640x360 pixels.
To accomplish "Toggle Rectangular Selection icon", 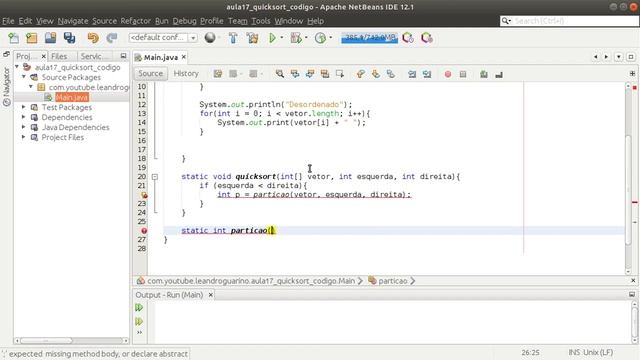I will (x=340, y=74).
